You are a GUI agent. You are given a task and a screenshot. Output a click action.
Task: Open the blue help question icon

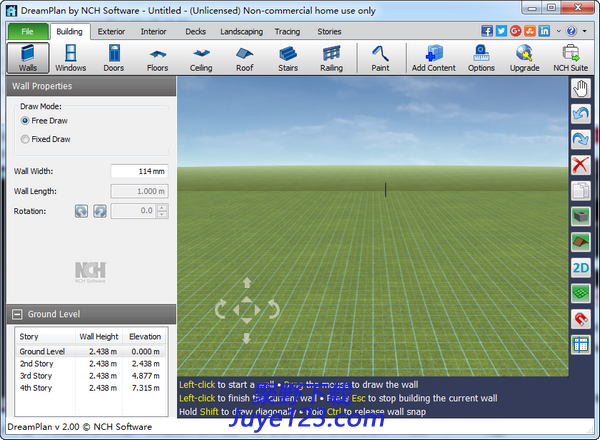tap(571, 31)
